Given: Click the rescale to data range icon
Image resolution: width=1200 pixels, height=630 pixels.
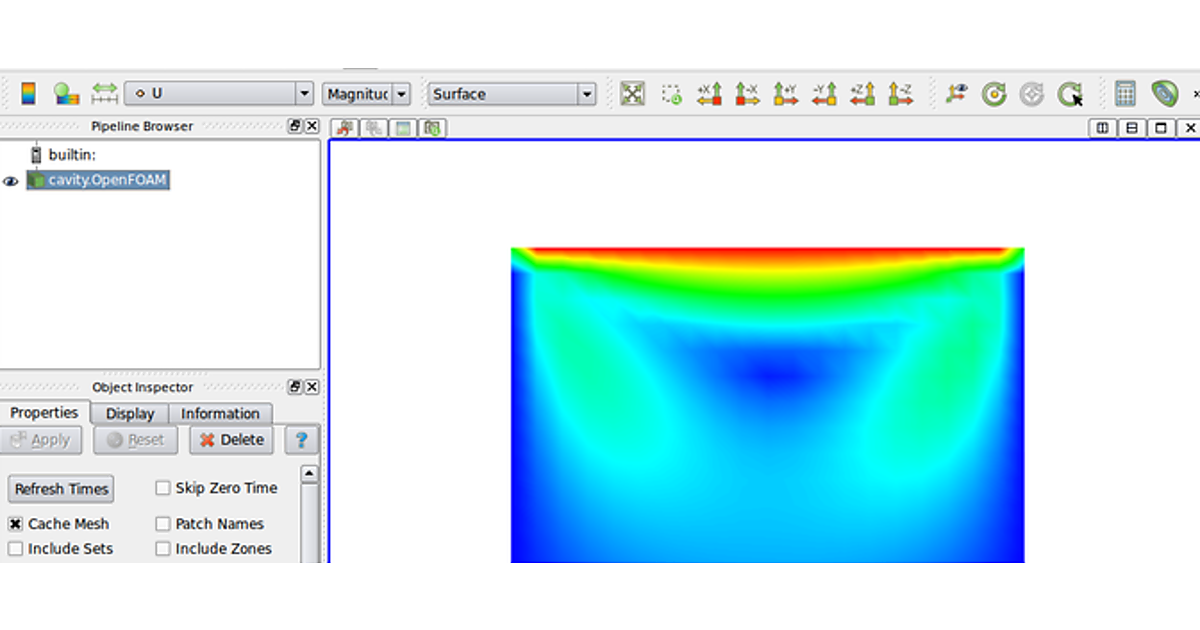Looking at the screenshot, I should point(105,94).
